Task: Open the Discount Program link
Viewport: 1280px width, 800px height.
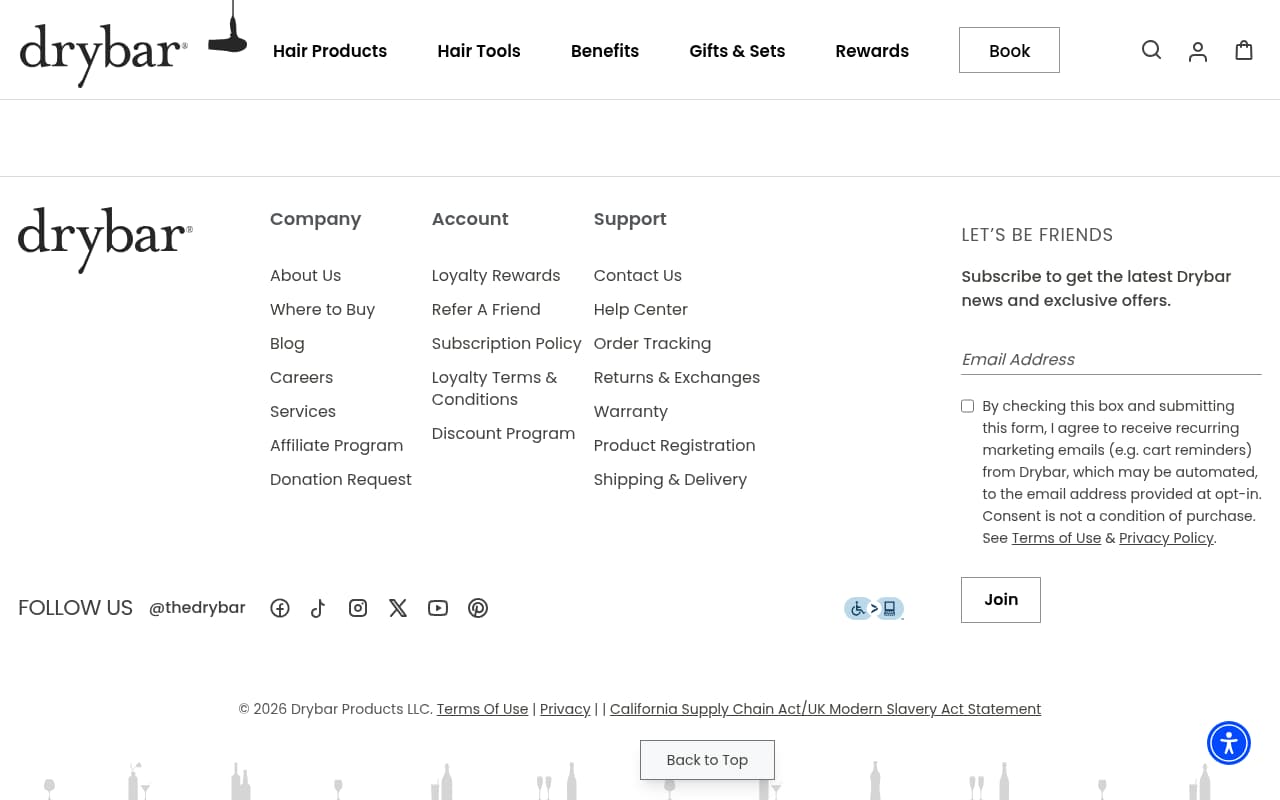Action: (x=503, y=434)
